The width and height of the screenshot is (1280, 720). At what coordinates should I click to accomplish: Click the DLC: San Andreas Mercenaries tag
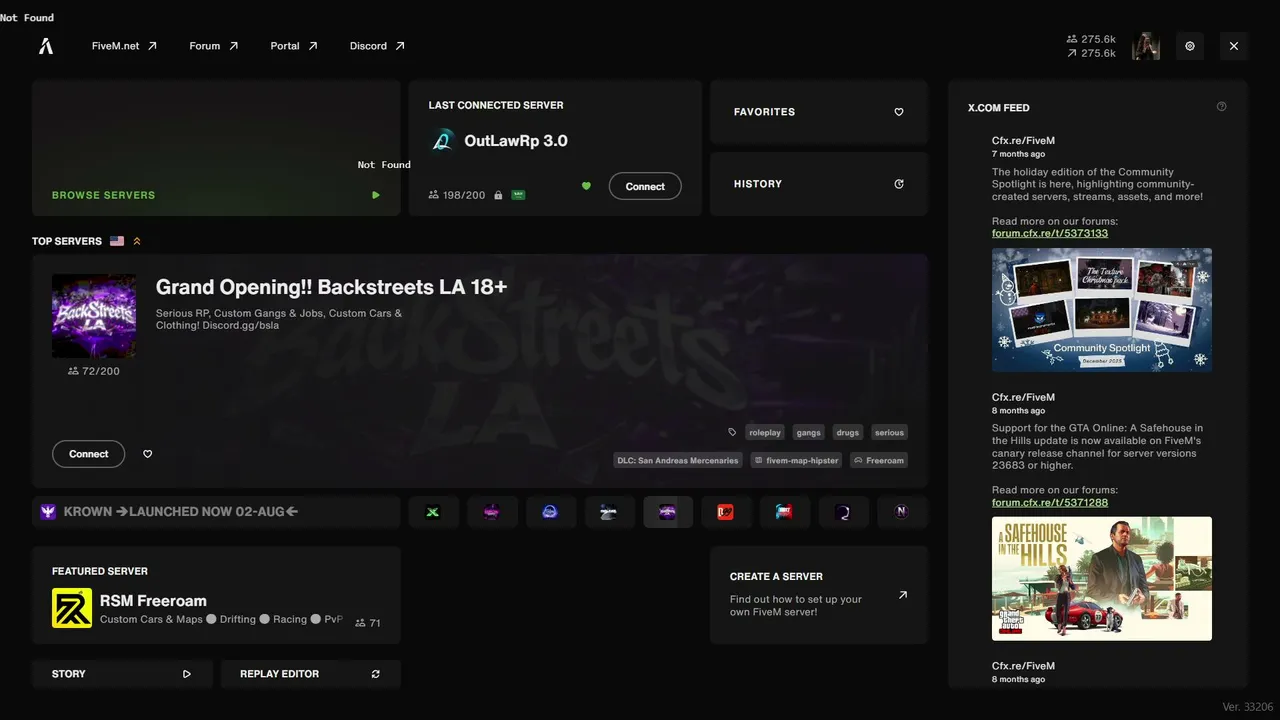[678, 461]
